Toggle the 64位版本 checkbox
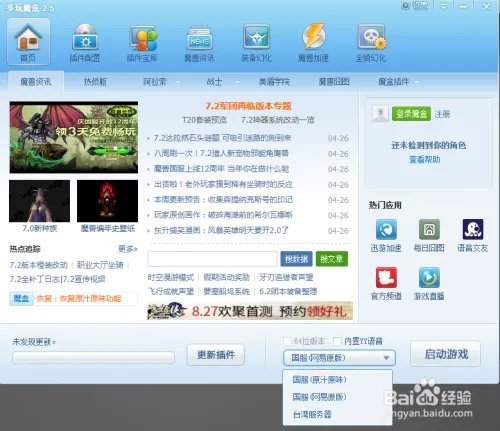 pos(287,341)
